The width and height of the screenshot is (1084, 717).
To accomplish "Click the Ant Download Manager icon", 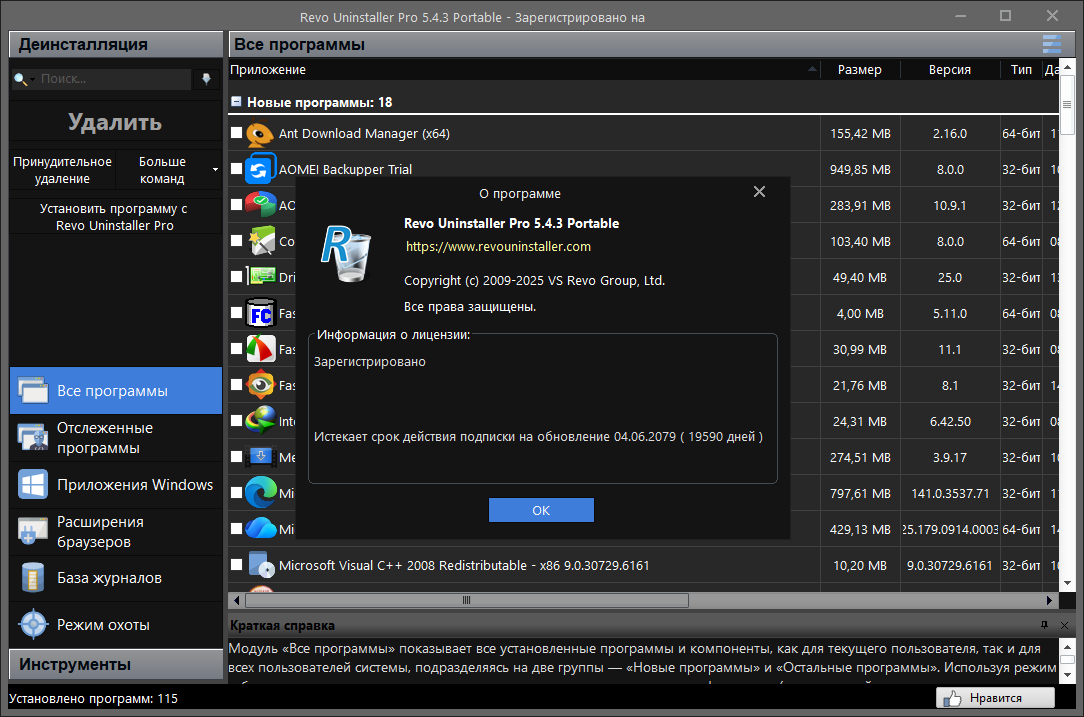I will 260,134.
